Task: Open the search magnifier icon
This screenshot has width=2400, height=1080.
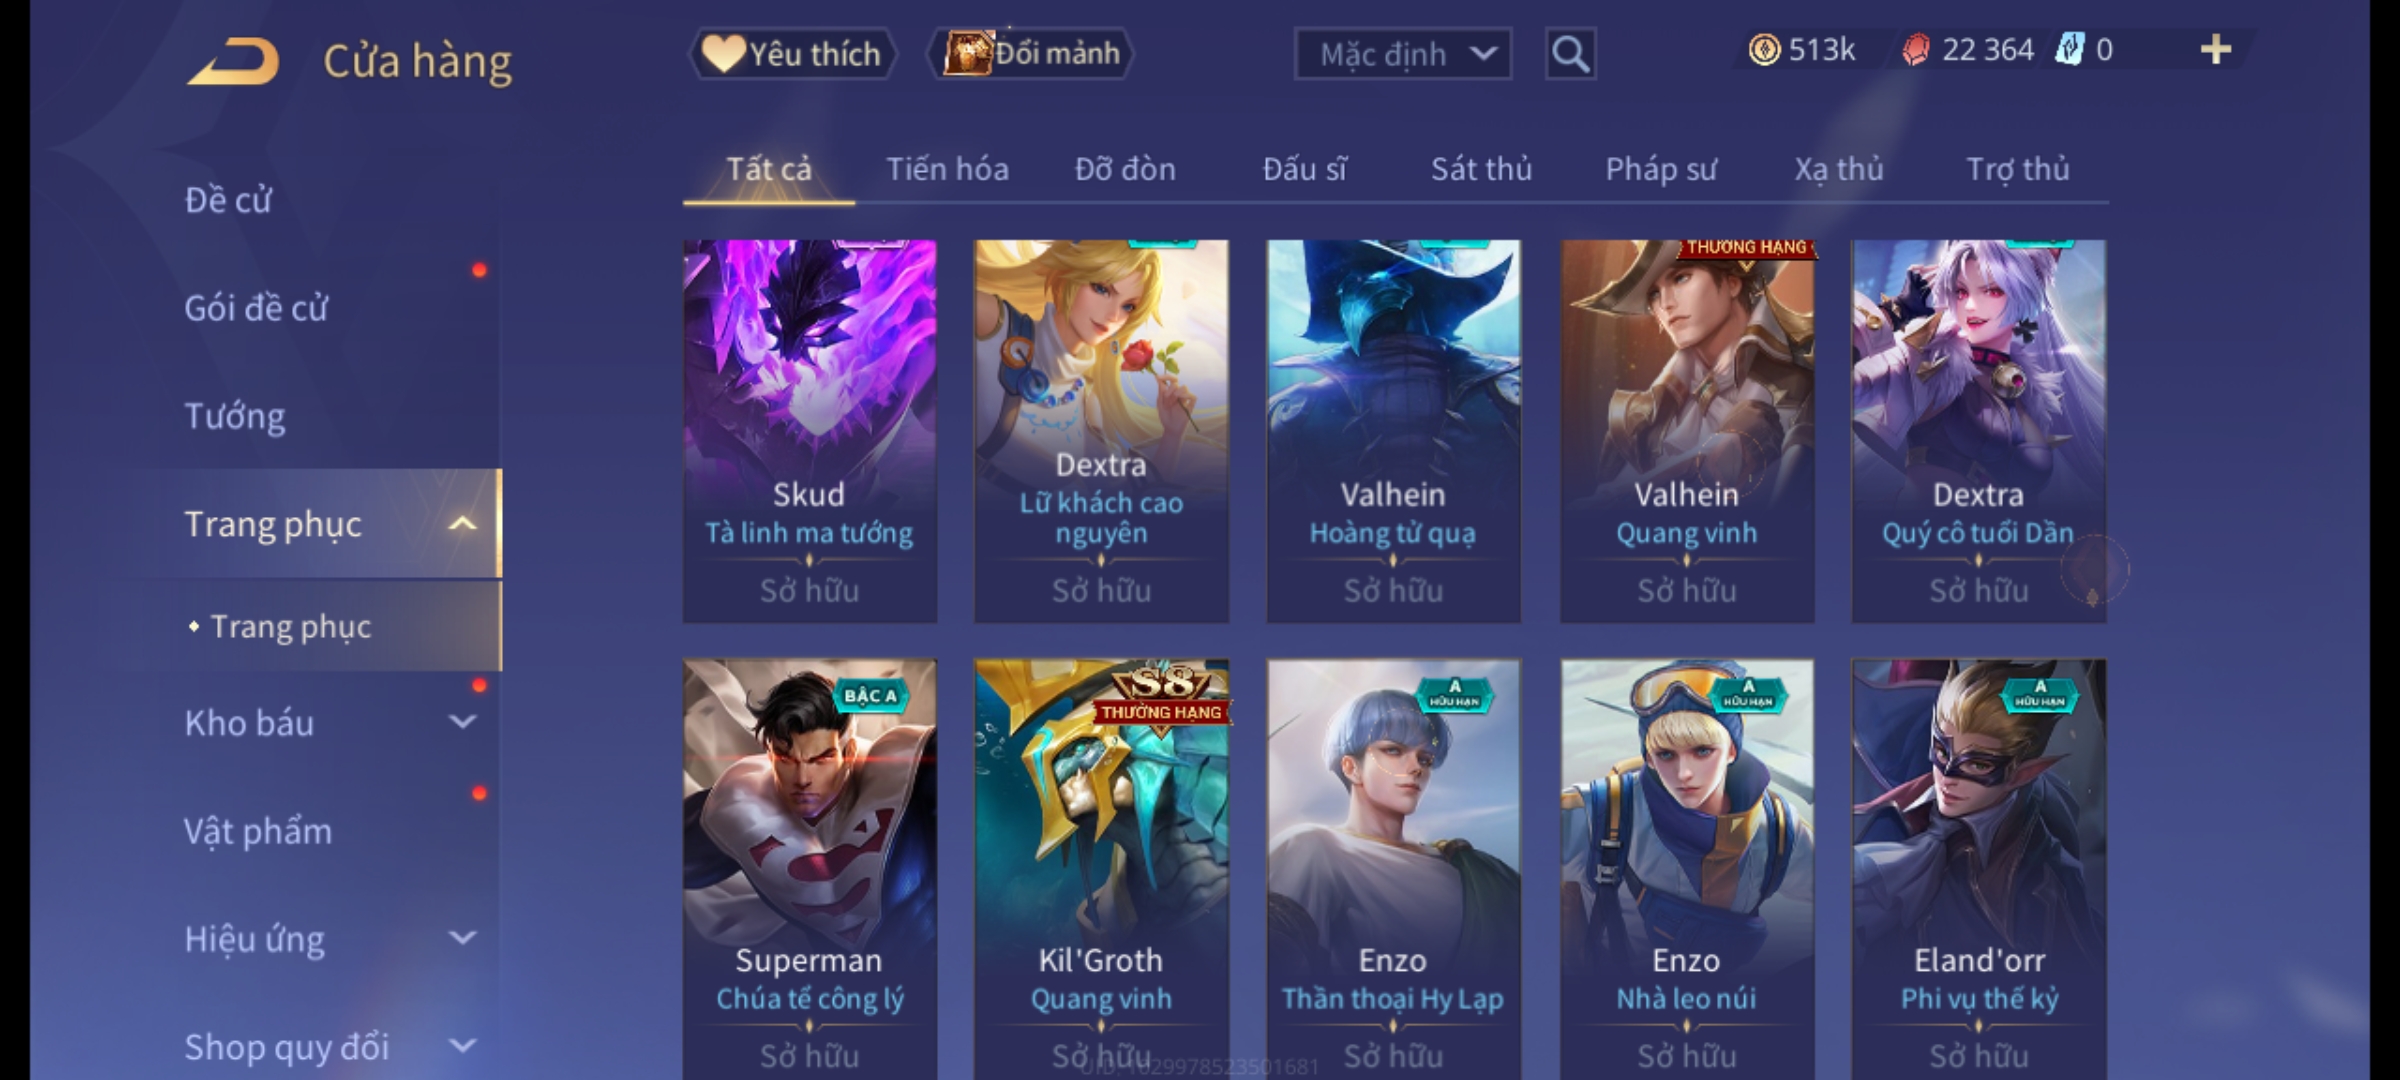Action: 1570,54
